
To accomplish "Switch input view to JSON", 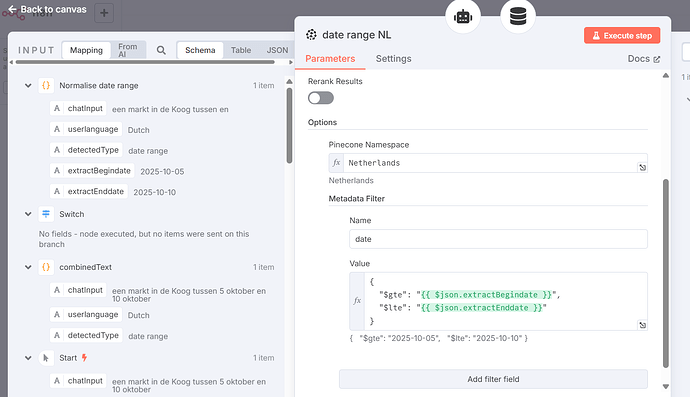I will [277, 50].
